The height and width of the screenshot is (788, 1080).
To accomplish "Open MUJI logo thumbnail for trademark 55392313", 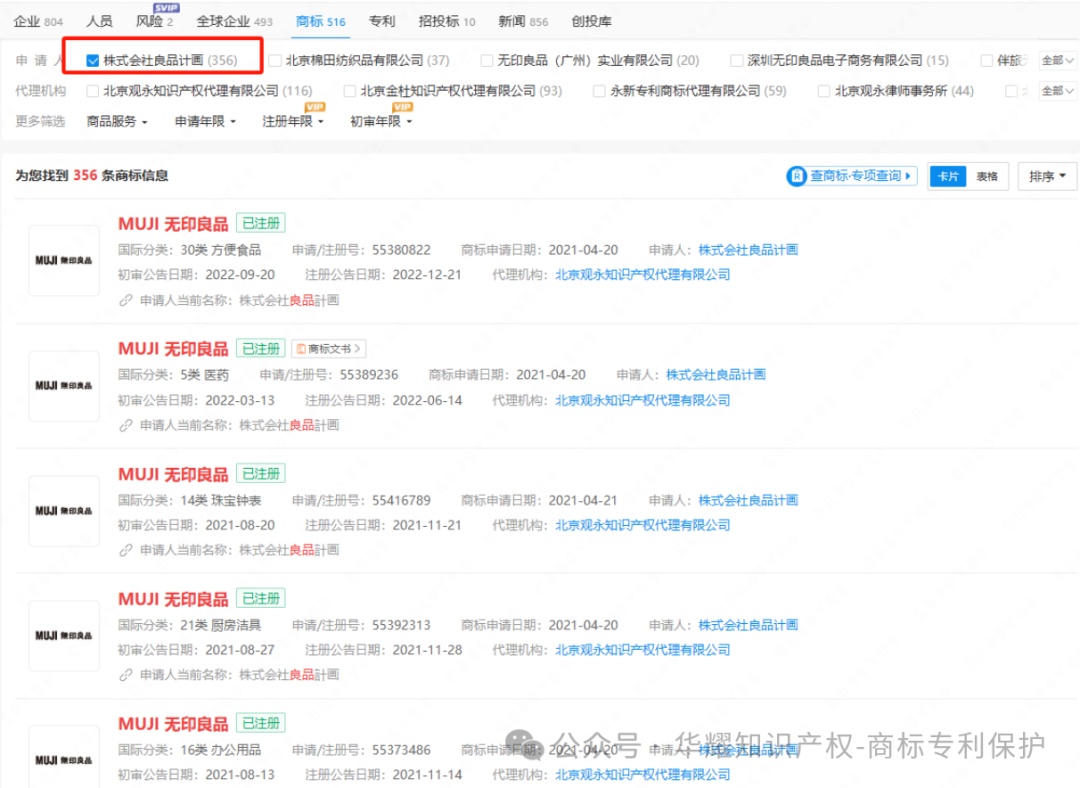I will [64, 635].
